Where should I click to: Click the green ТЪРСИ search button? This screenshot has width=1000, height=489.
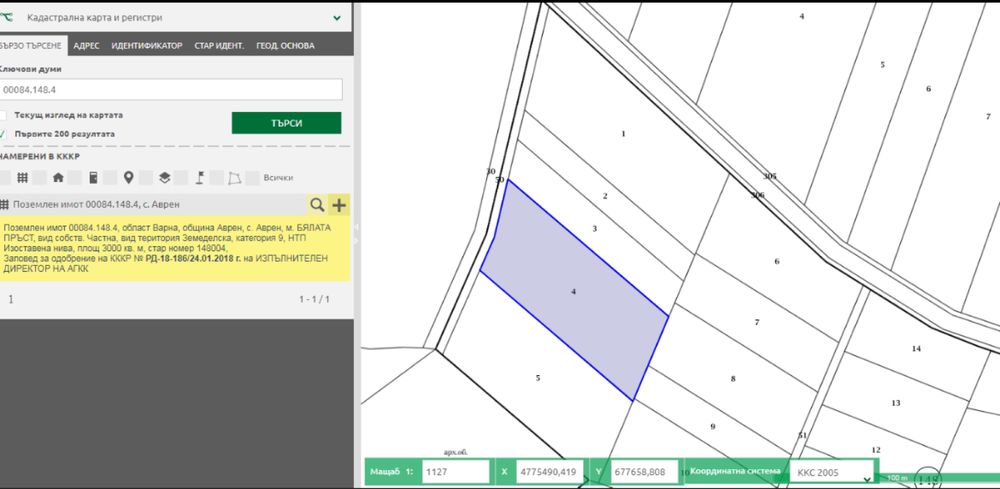click(x=286, y=123)
